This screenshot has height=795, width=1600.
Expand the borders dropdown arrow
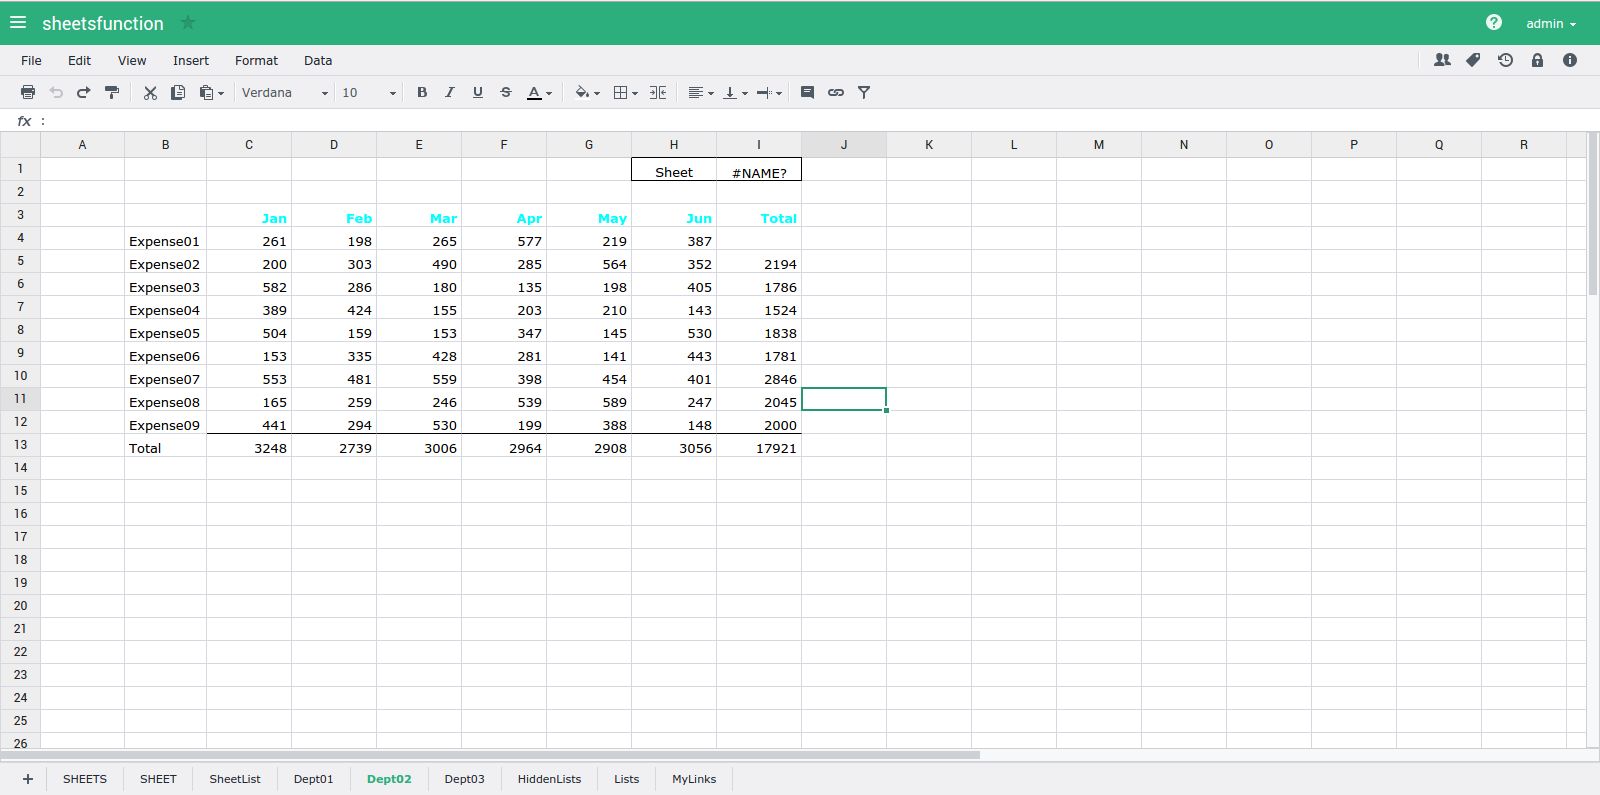(635, 93)
